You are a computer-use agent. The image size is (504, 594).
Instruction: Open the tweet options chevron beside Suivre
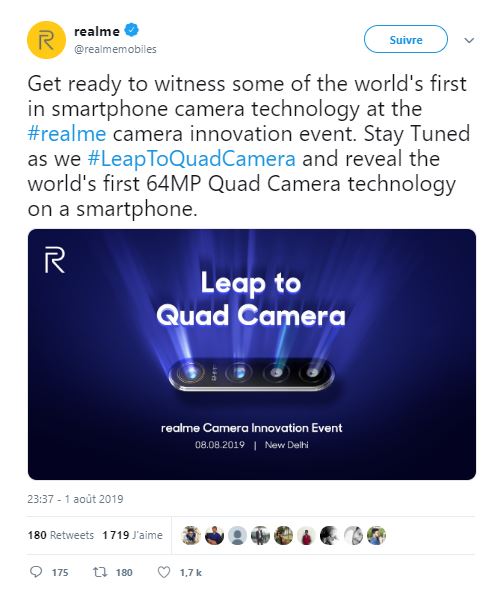[469, 40]
